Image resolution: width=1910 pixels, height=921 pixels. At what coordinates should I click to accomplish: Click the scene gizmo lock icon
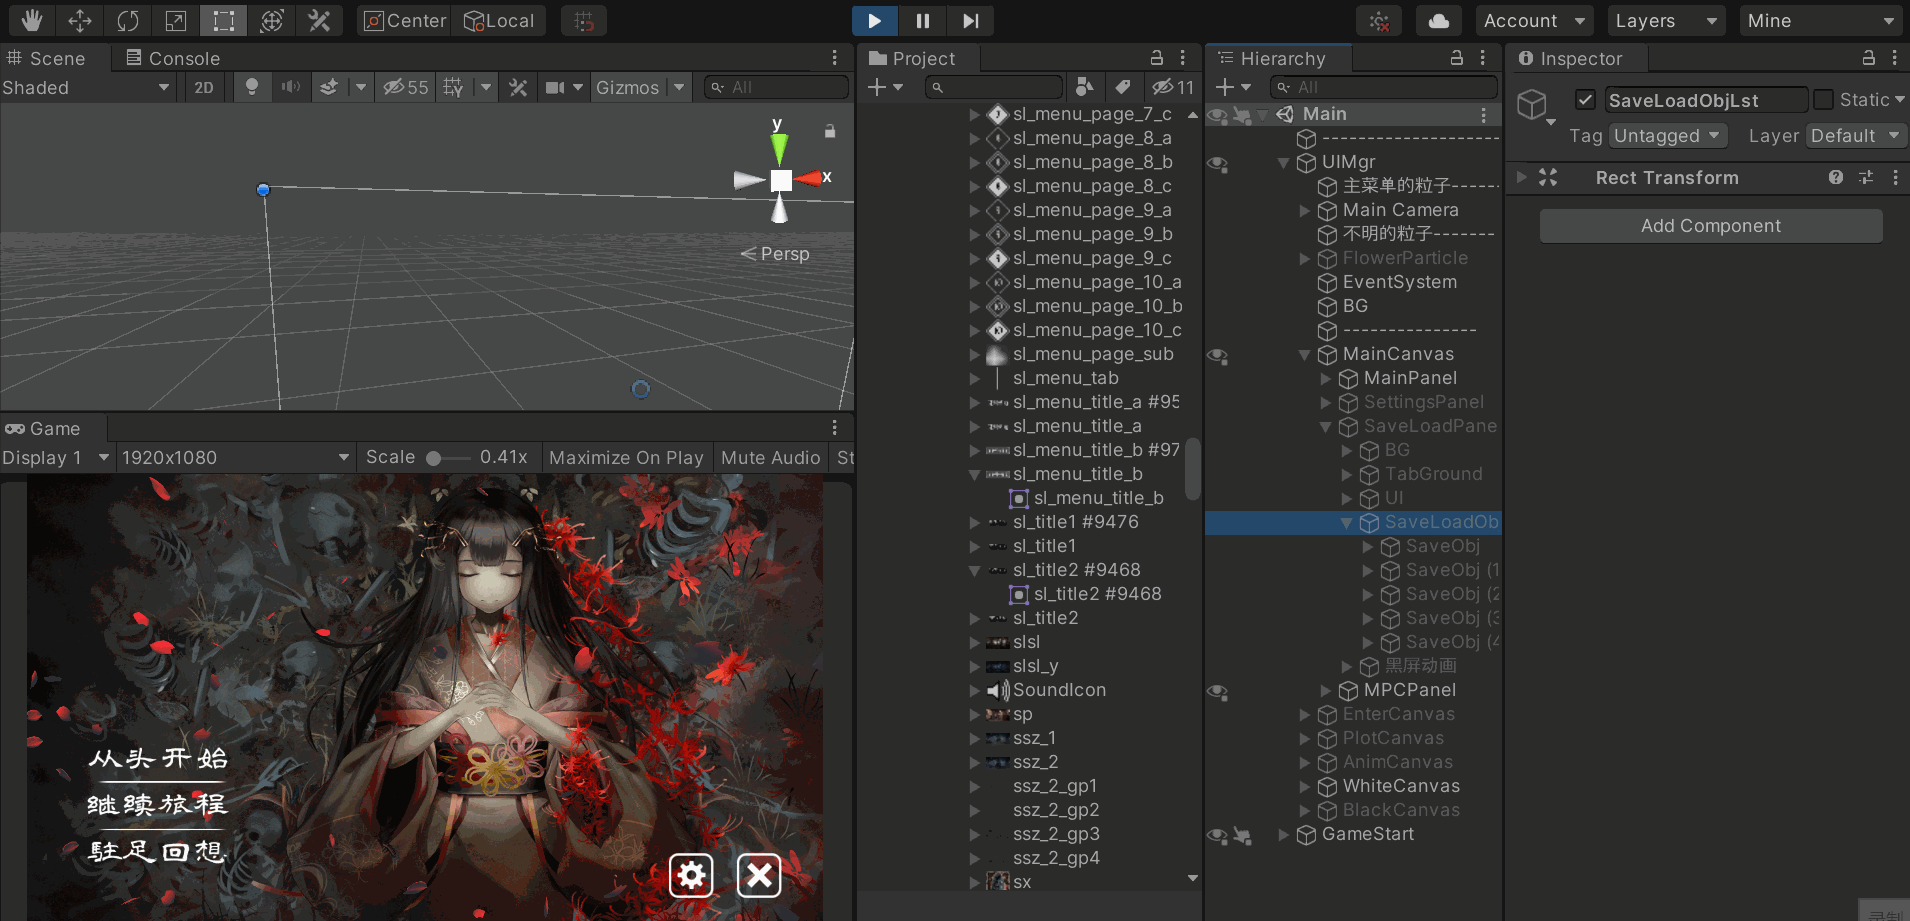829,131
